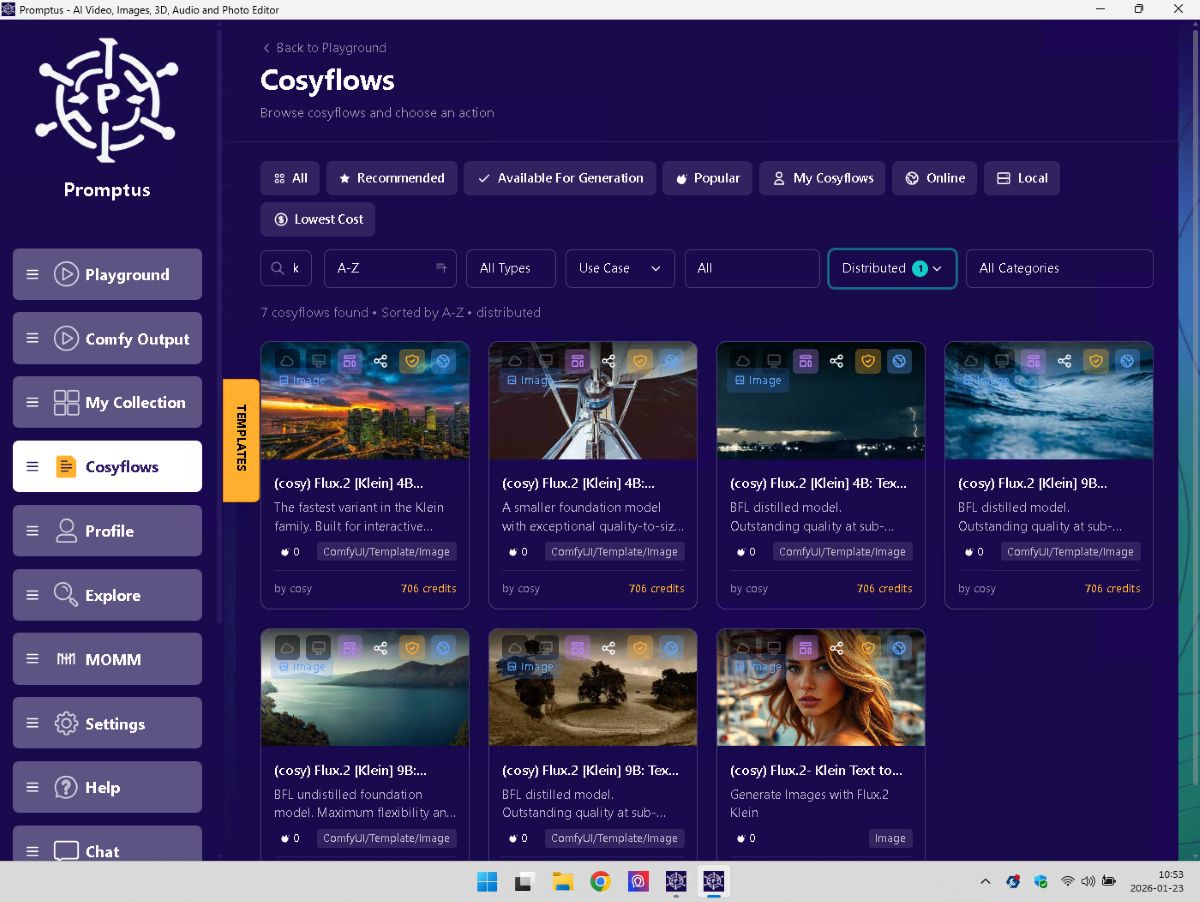This screenshot has width=1200, height=902.
Task: Open Chrome from the taskbar
Action: point(600,881)
